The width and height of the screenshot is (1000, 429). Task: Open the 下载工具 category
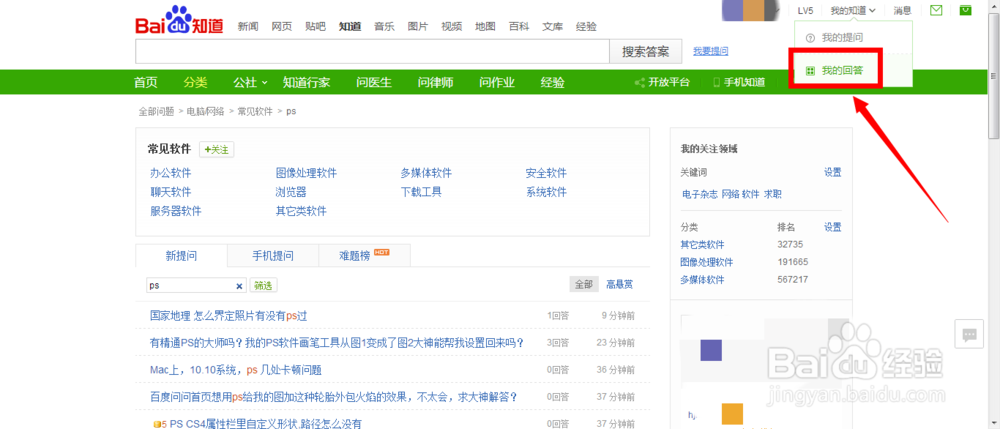click(421, 192)
